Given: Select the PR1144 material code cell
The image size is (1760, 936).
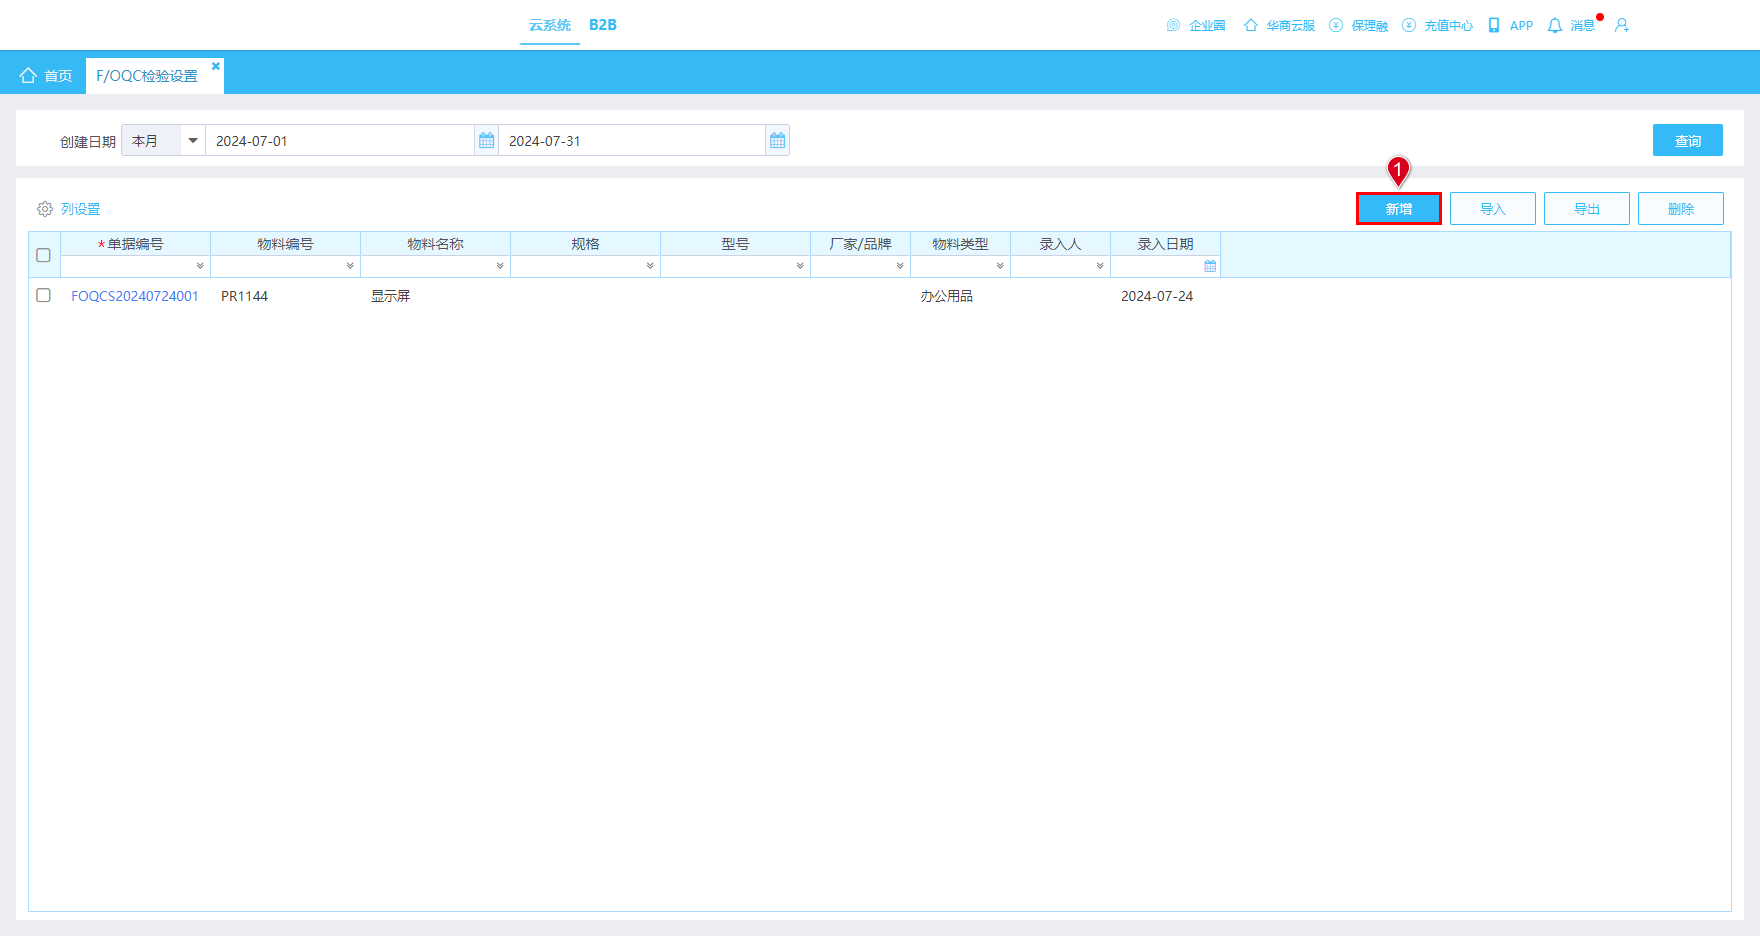Looking at the screenshot, I should 245,296.
